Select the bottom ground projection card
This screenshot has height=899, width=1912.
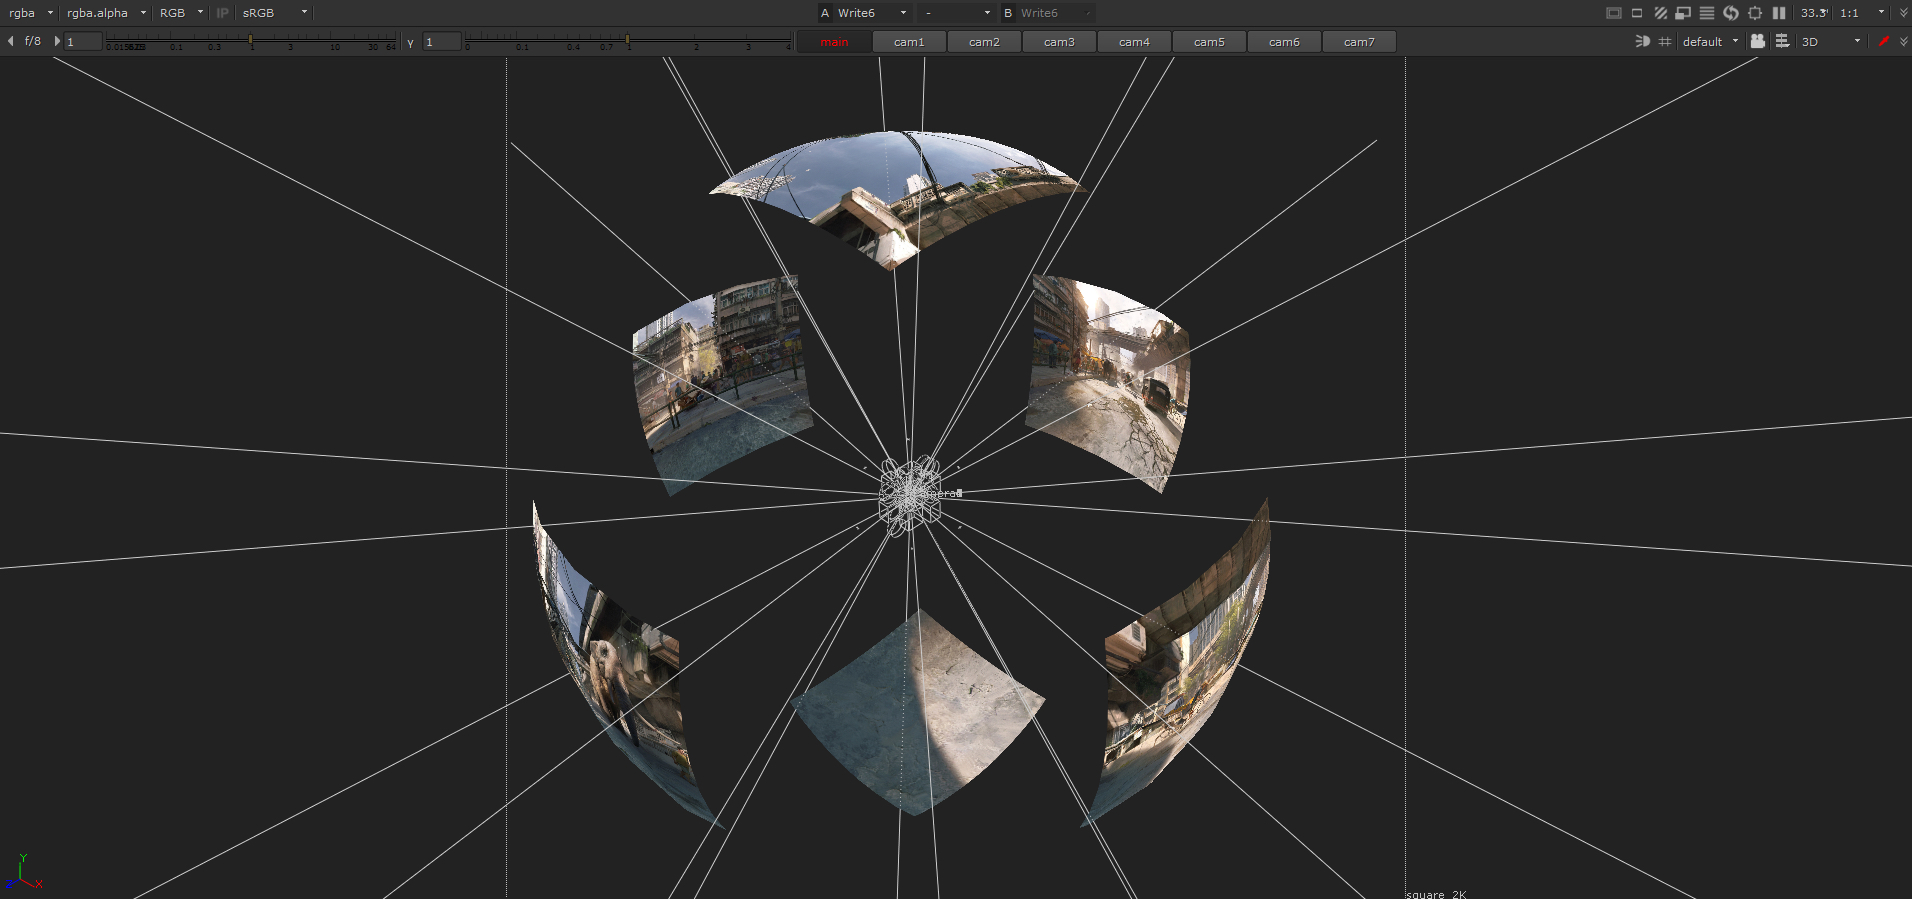click(x=917, y=712)
